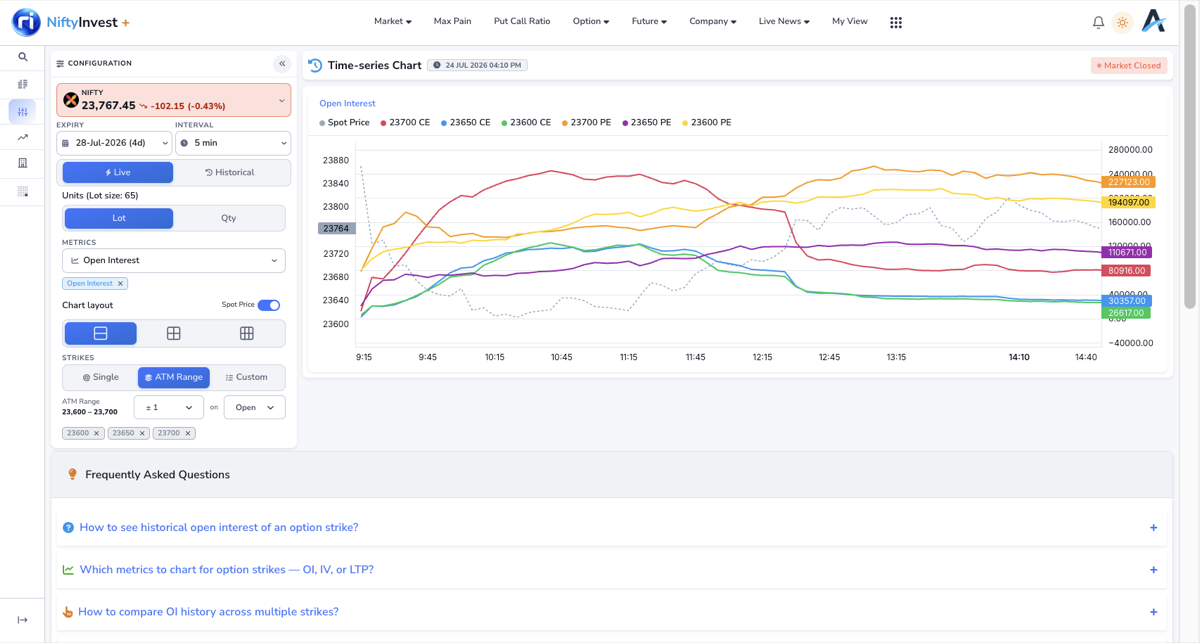Remove the 23650 strike tag
Image resolution: width=1200 pixels, height=643 pixels.
pos(142,434)
